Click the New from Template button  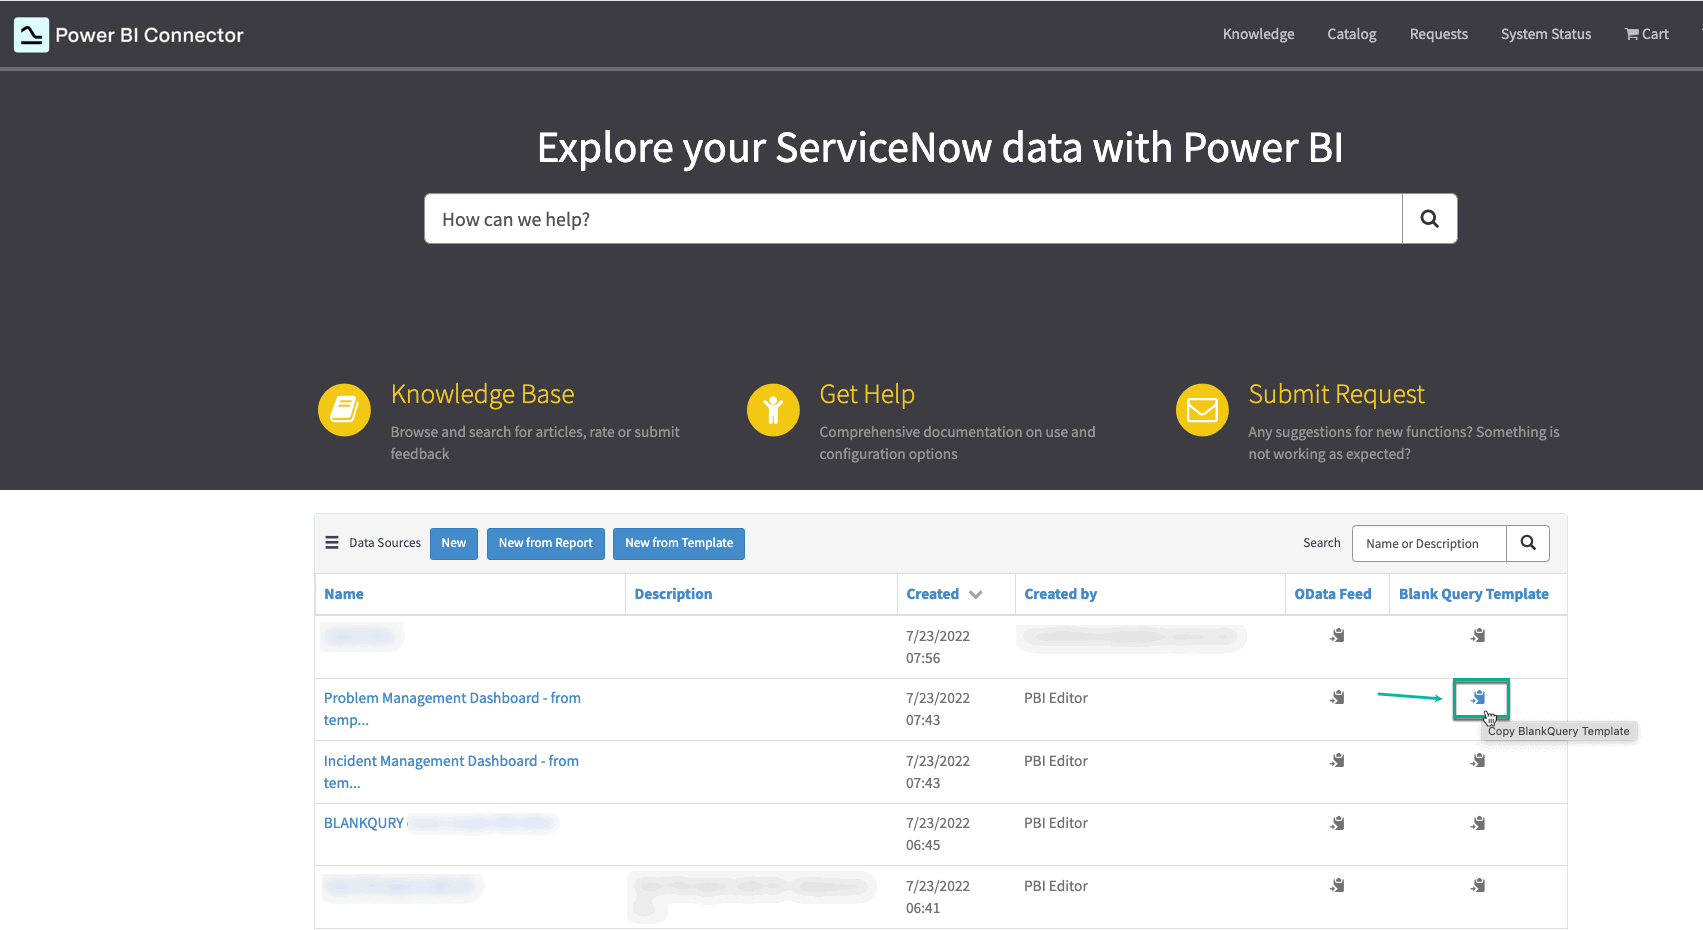click(x=678, y=543)
